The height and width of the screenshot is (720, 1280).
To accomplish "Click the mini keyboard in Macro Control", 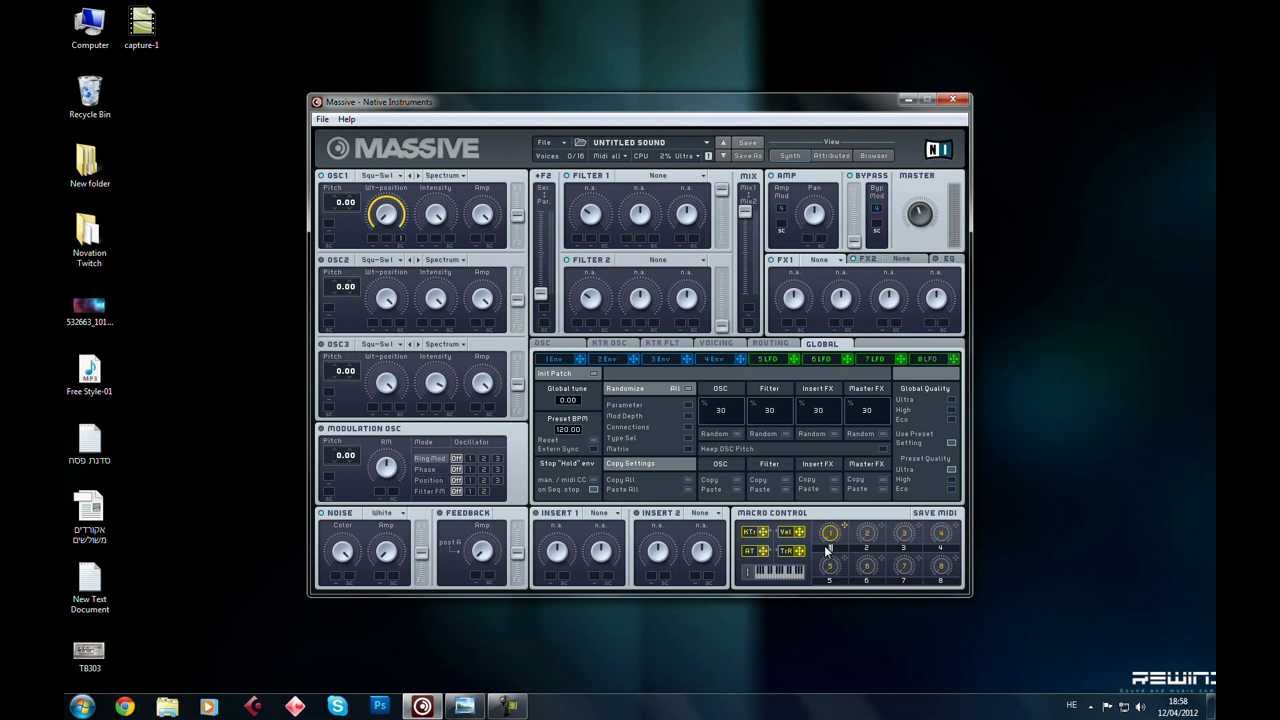I will click(x=778, y=572).
